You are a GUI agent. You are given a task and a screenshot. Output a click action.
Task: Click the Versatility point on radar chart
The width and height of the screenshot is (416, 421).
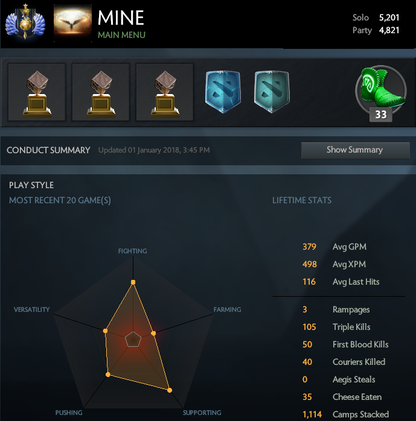pos(105,331)
